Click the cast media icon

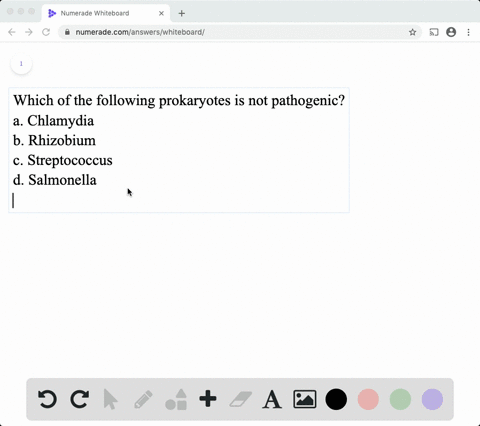pos(434,32)
